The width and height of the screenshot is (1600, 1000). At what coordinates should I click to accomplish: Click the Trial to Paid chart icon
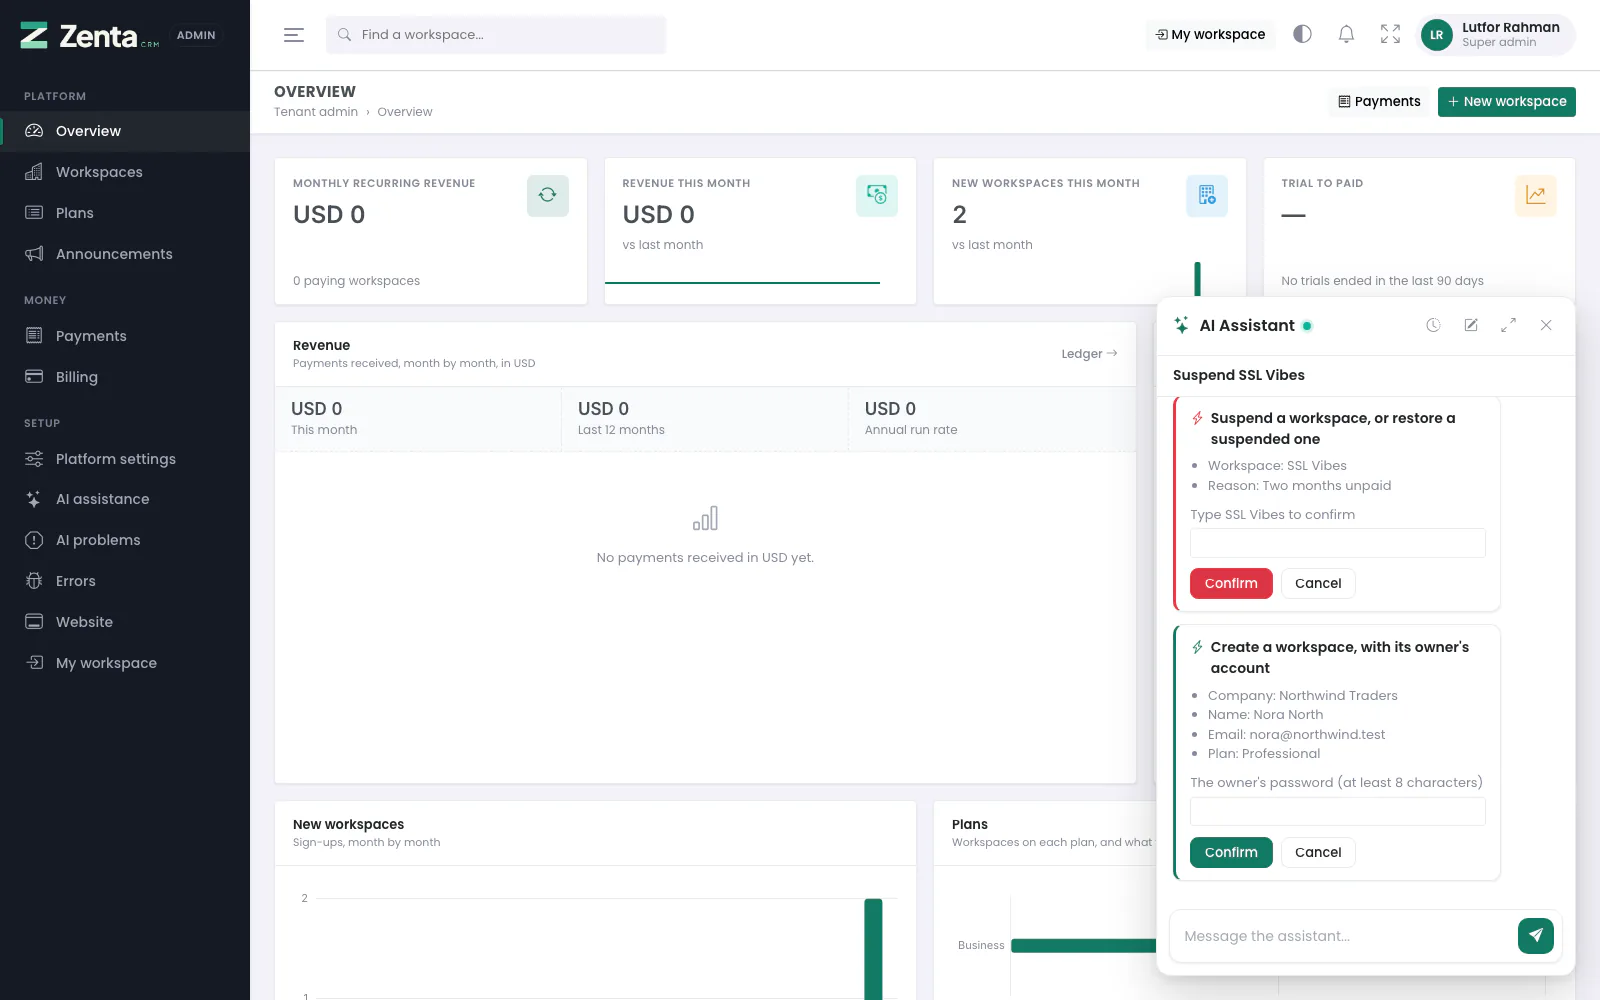click(x=1536, y=196)
